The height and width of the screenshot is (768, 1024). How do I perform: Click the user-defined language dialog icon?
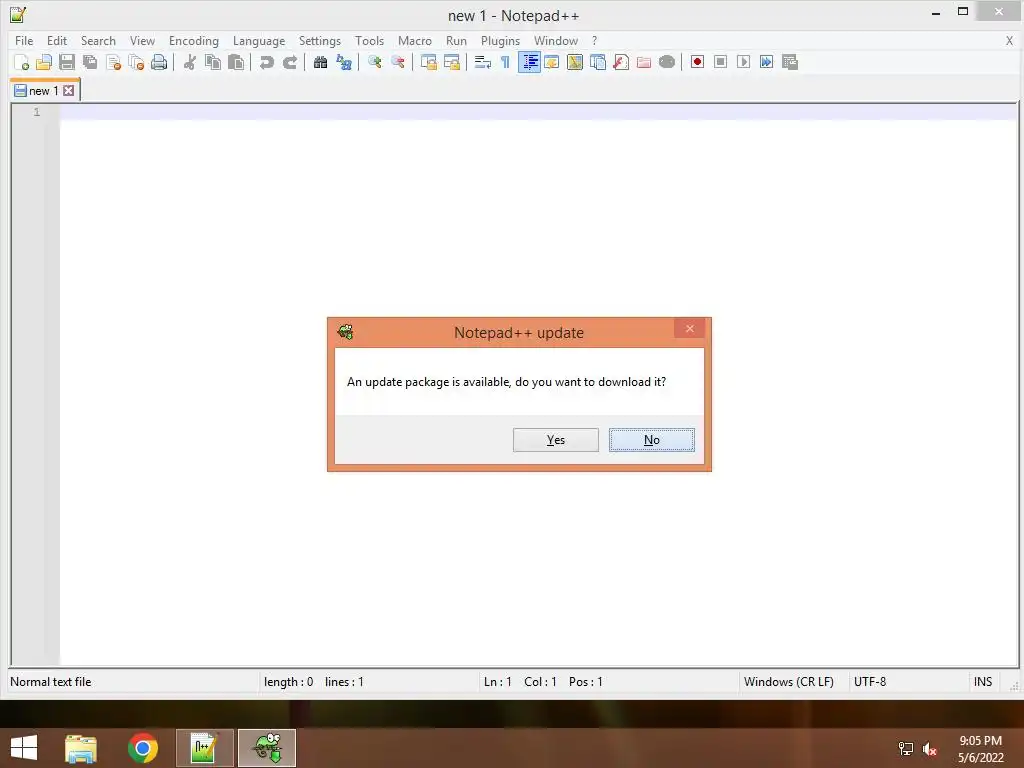pyautogui.click(x=552, y=62)
